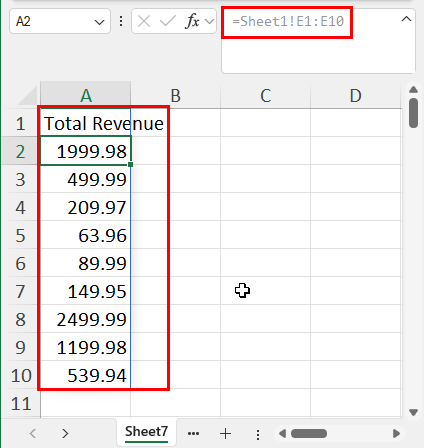Click horizontal scrollbar left arrow
The height and width of the screenshot is (448, 424).
[282, 434]
